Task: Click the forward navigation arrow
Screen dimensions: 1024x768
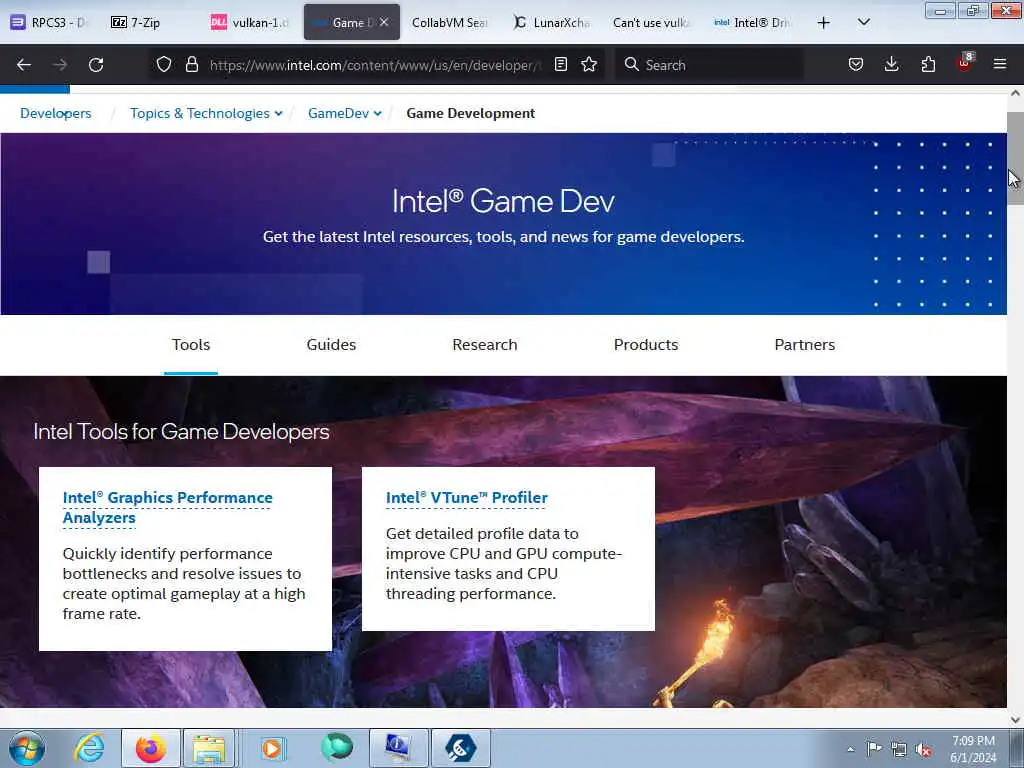Action: [60, 65]
